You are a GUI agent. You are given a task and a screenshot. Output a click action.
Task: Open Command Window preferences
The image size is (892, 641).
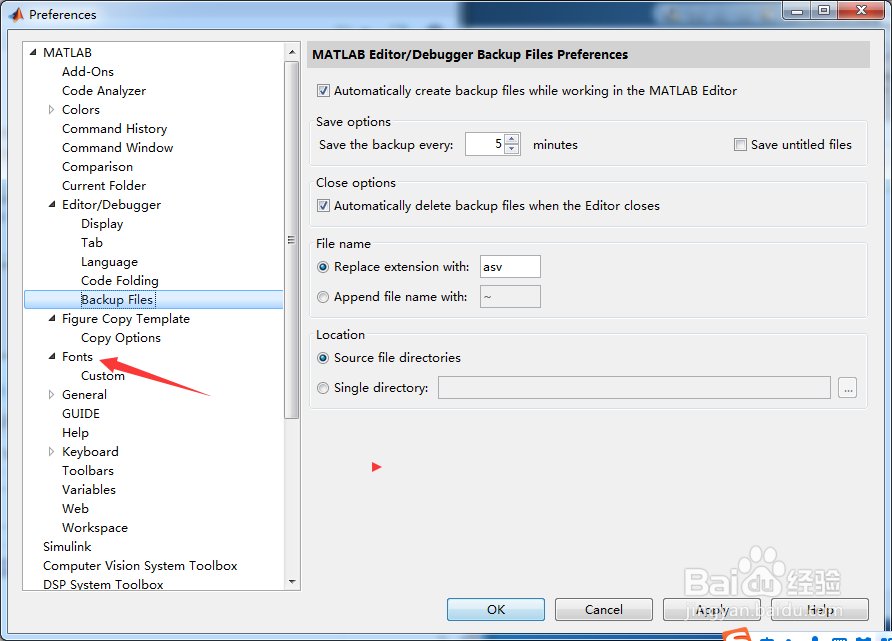(117, 147)
